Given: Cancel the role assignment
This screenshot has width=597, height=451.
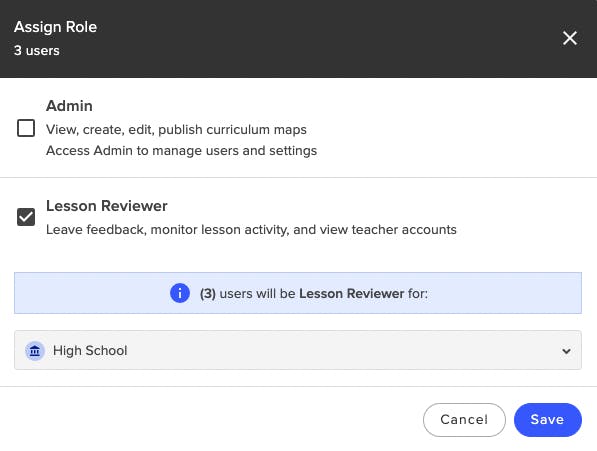Looking at the screenshot, I should (464, 420).
